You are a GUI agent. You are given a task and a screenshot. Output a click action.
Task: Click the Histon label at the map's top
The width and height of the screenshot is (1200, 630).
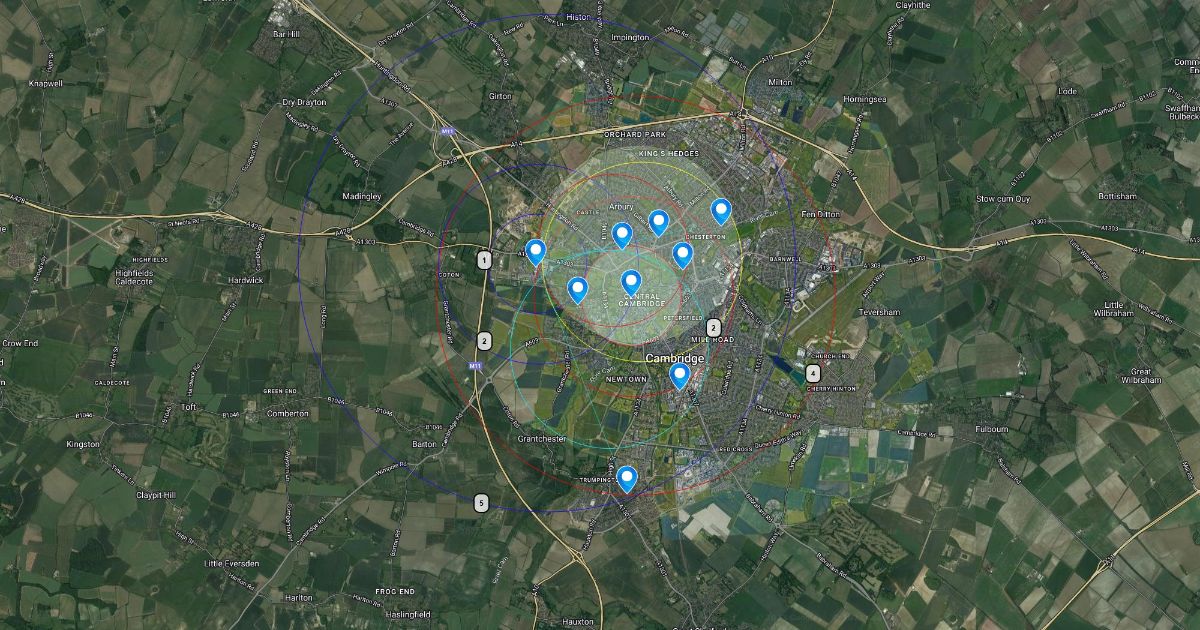[579, 18]
